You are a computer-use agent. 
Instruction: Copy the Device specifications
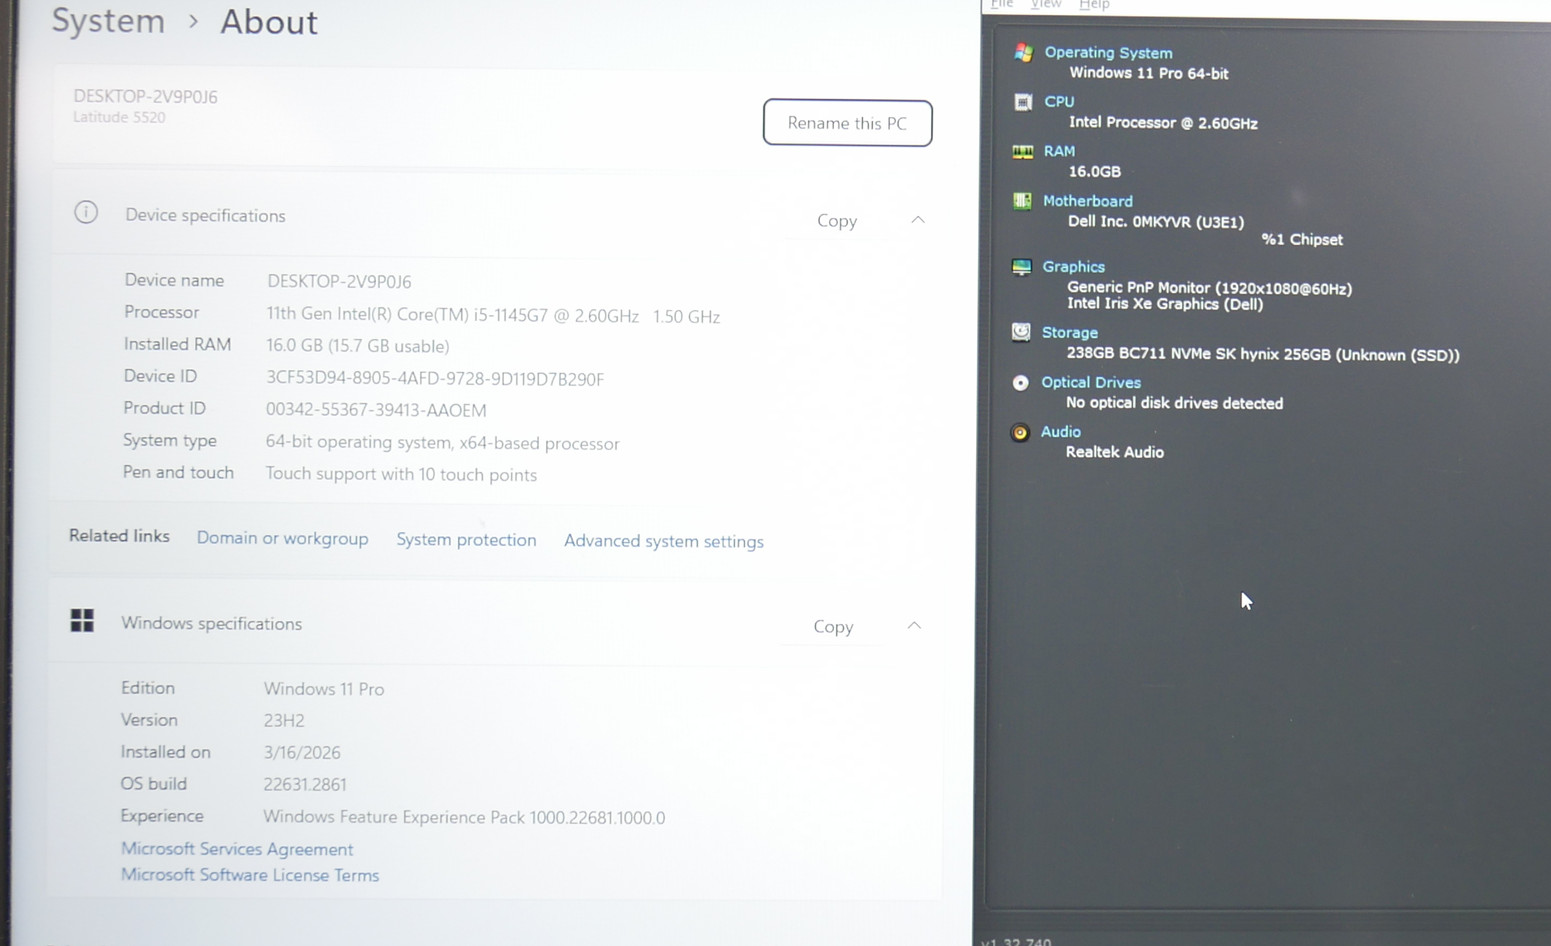[837, 221]
